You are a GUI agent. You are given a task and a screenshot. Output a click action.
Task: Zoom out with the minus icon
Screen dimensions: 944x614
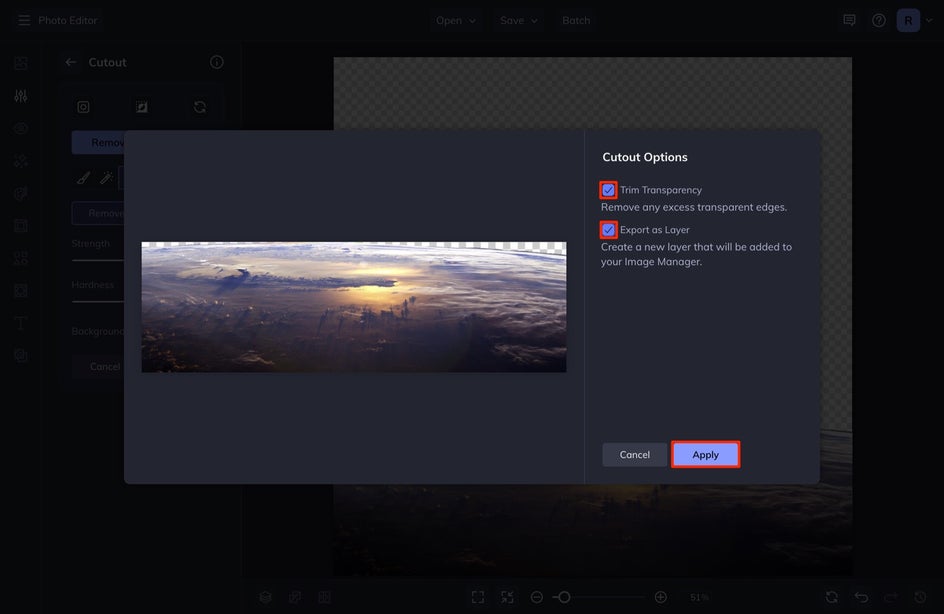coord(537,597)
